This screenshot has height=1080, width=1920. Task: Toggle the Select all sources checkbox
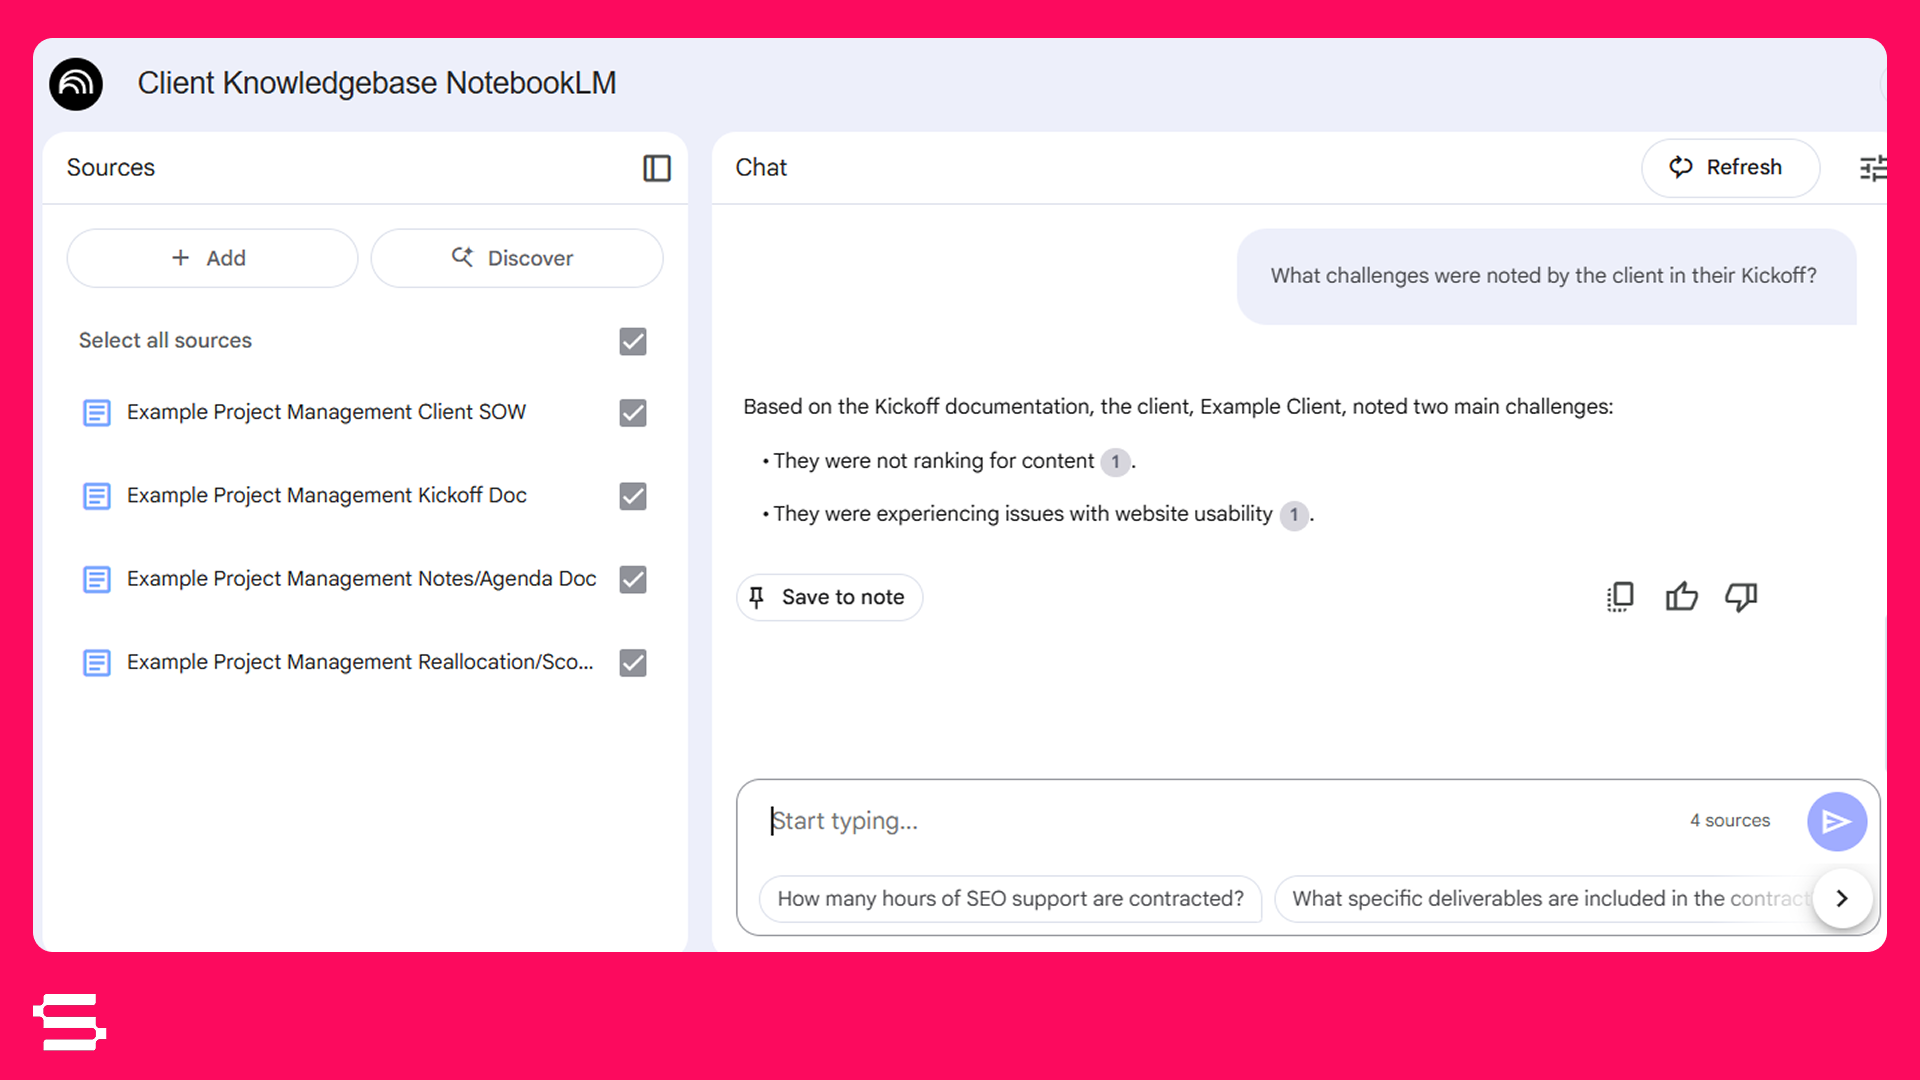point(633,342)
